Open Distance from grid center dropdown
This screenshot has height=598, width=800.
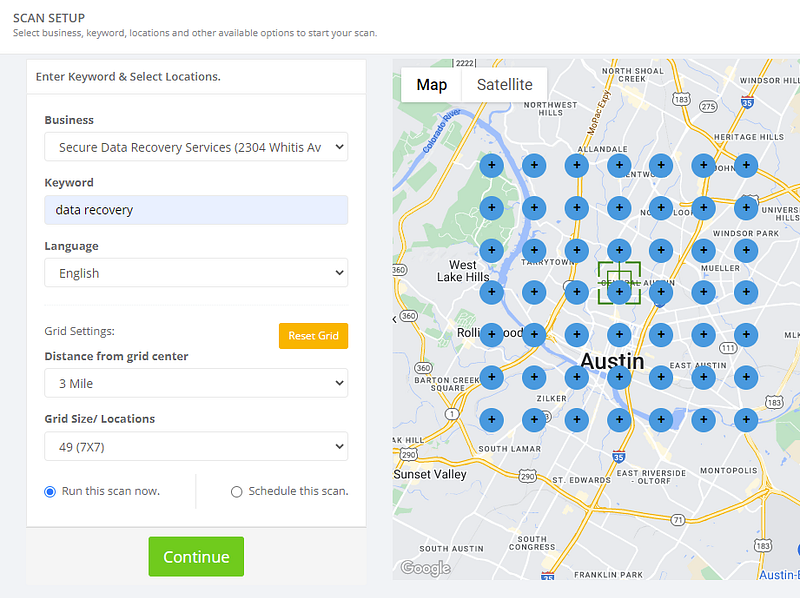click(196, 383)
